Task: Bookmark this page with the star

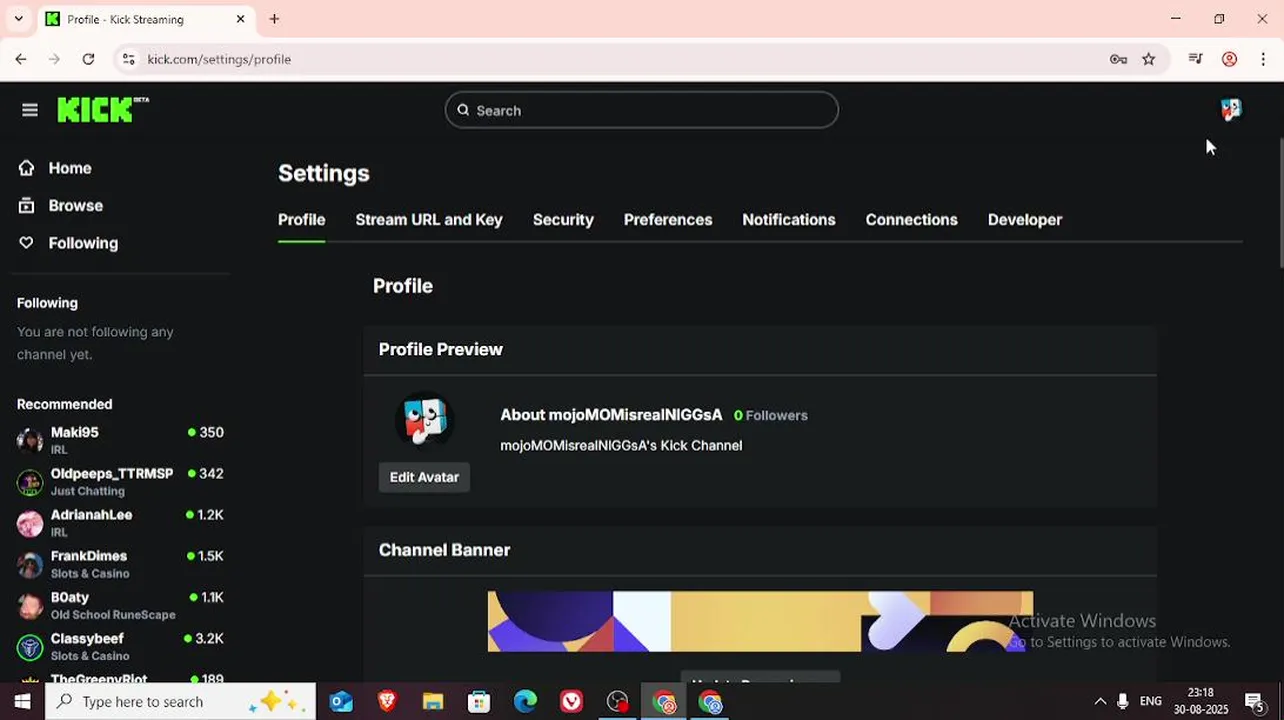Action: (1148, 59)
